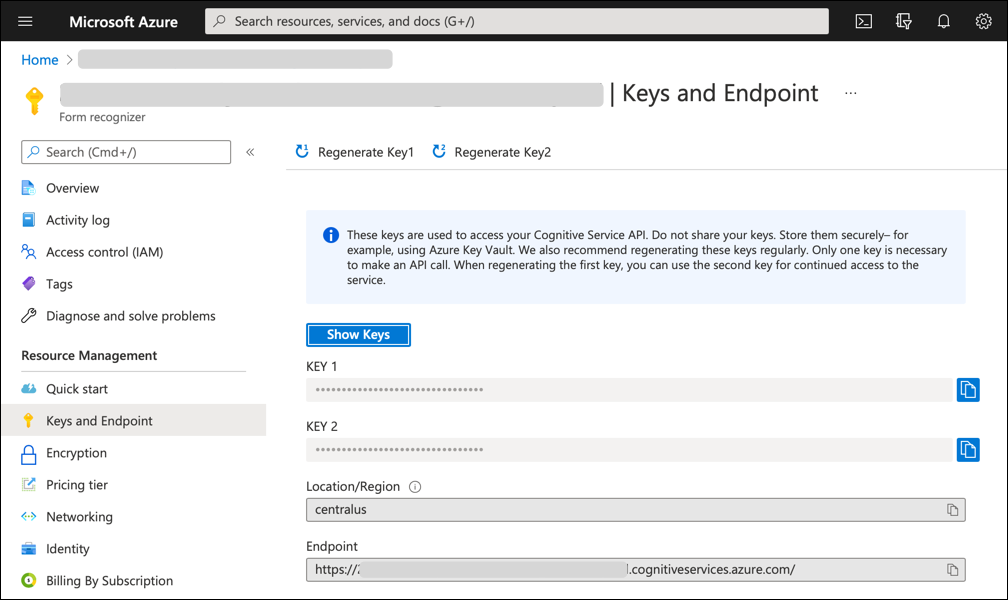This screenshot has width=1008, height=600.
Task: Open the portal settings gear
Action: (983, 21)
